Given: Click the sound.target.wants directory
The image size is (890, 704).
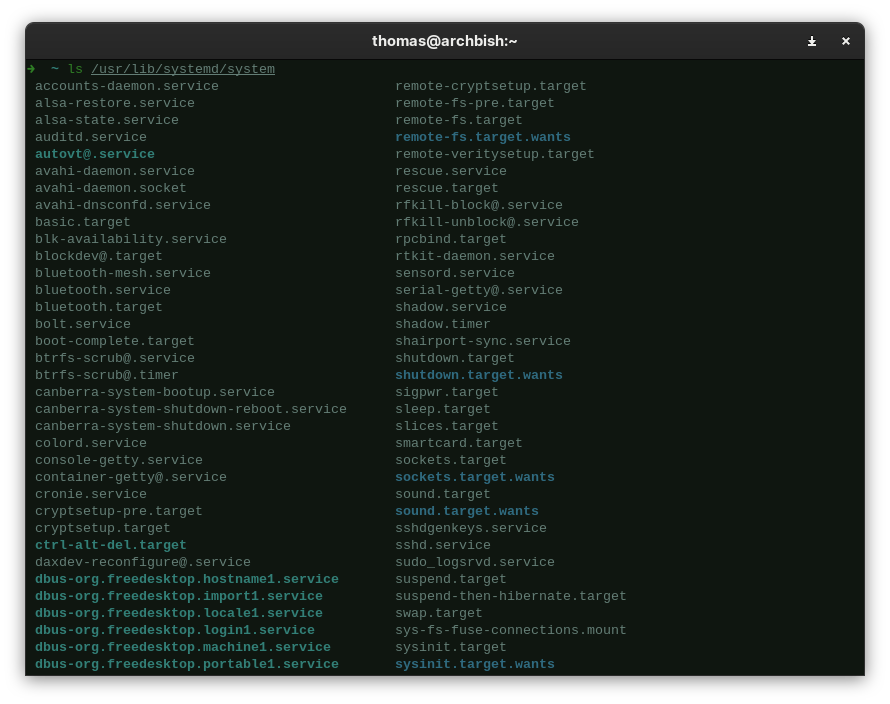Looking at the screenshot, I should pyautogui.click(x=467, y=511).
